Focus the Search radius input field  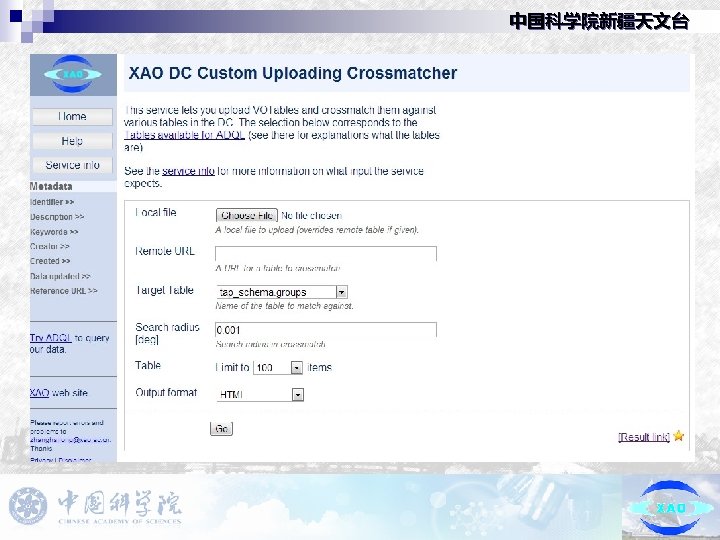[326, 330]
